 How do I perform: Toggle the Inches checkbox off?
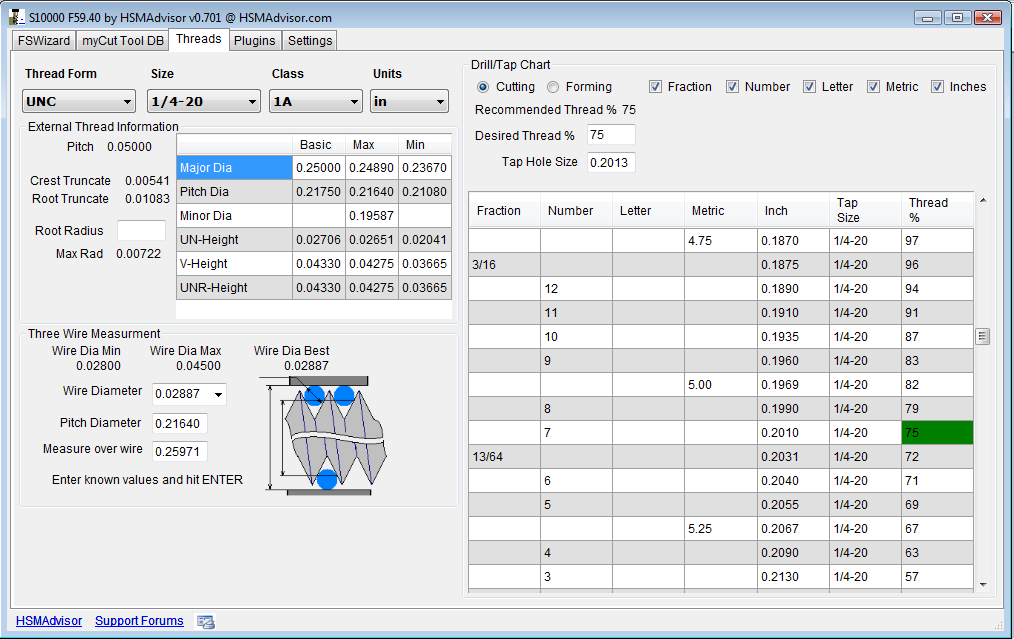click(x=938, y=86)
